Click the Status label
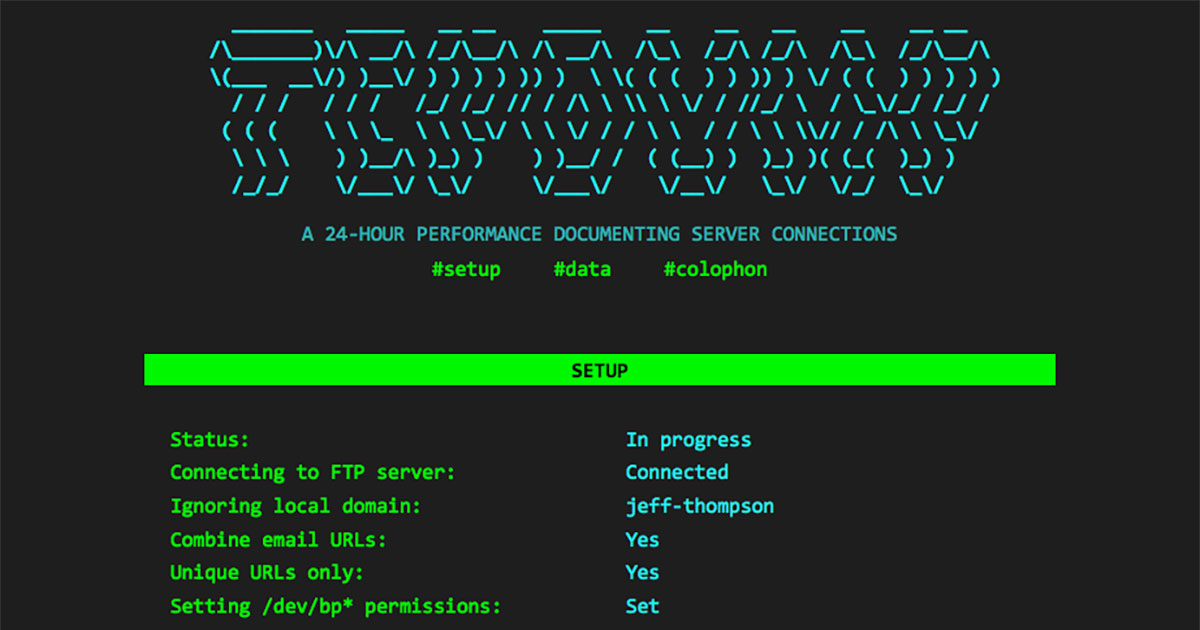Screen dimensions: 1200x630 click(209, 439)
